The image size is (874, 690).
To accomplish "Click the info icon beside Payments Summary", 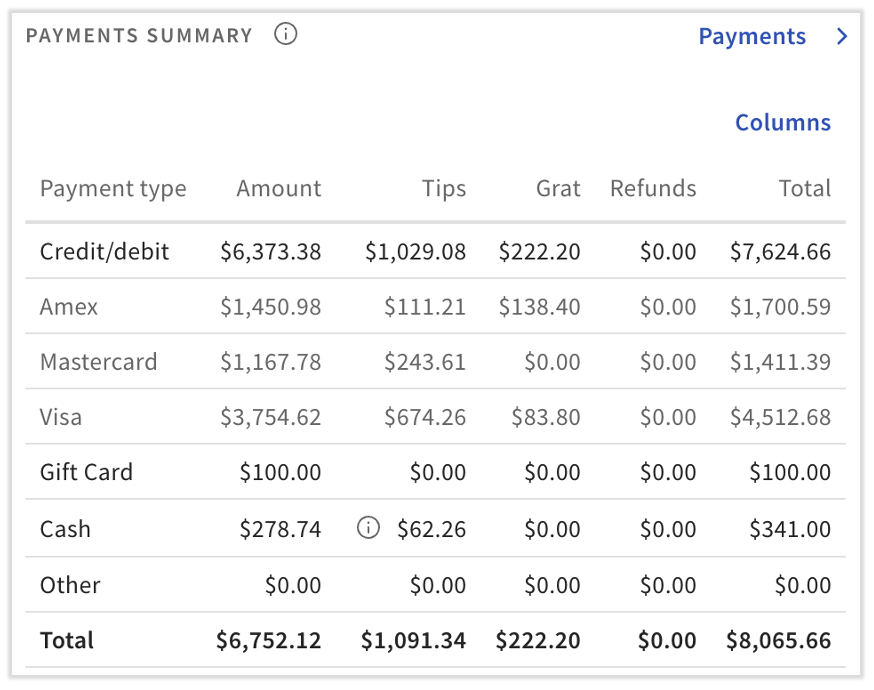I will [x=286, y=35].
